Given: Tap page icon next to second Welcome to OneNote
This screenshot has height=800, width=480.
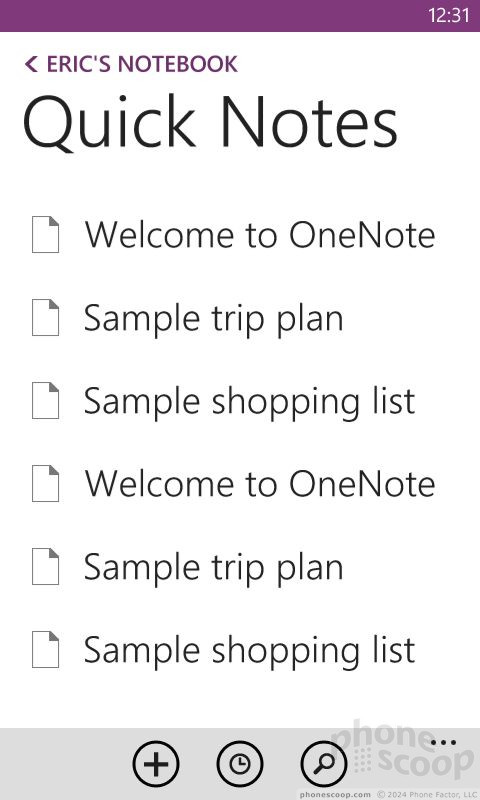Looking at the screenshot, I should click(45, 483).
